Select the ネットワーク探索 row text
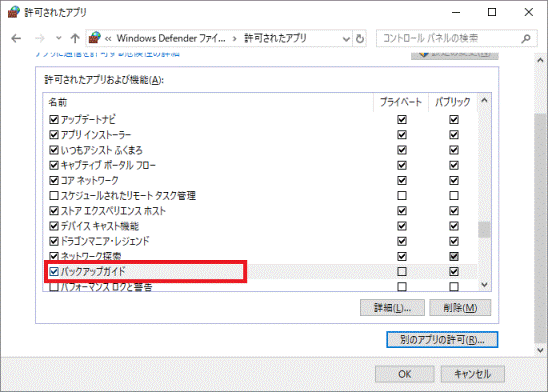Viewport: 548px width, 392px height. click(91, 256)
